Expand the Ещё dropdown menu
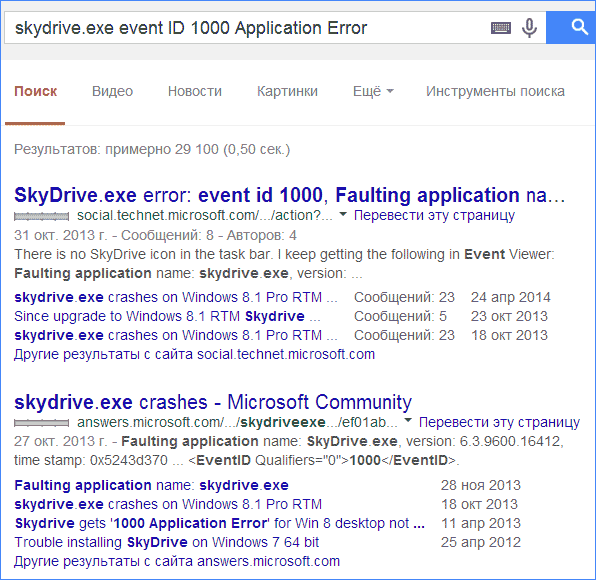Screen dimensions: 596x580 [x=373, y=91]
